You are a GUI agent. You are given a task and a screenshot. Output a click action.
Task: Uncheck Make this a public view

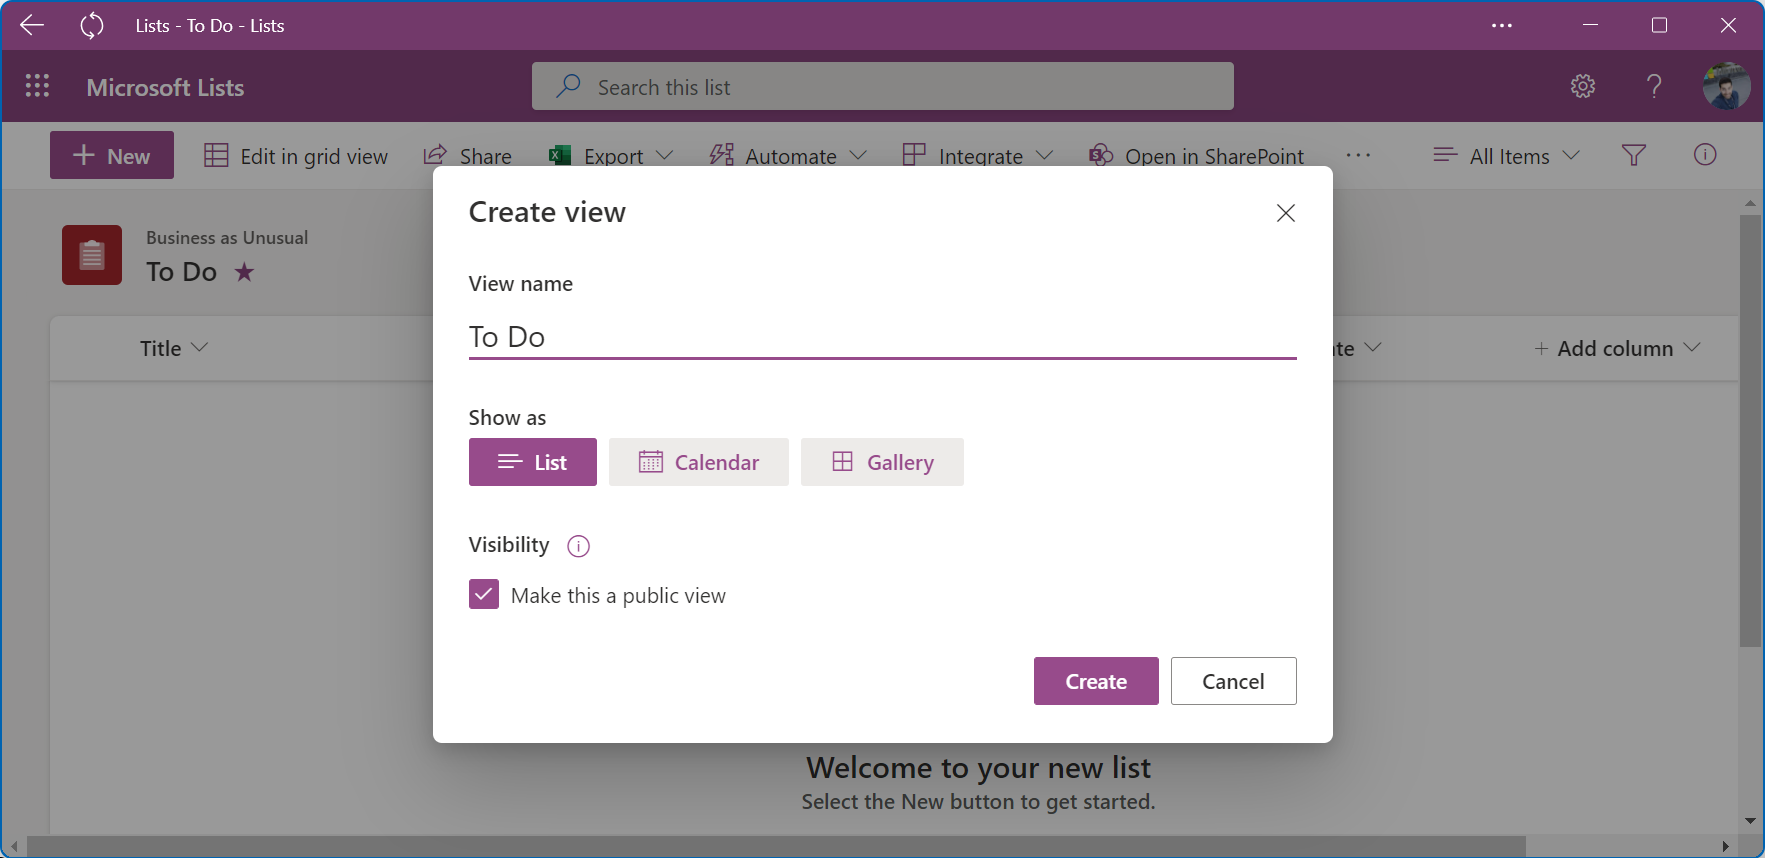point(484,595)
